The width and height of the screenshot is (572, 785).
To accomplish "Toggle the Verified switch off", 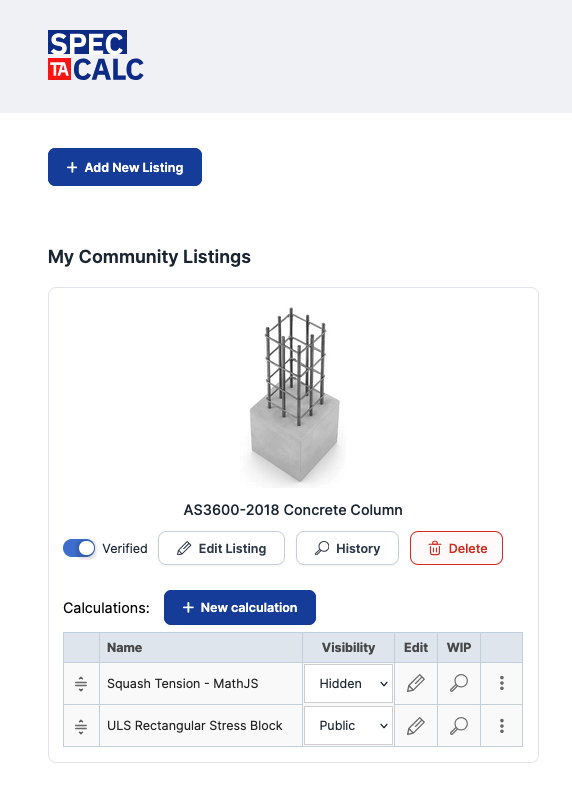I will pyautogui.click(x=79, y=548).
